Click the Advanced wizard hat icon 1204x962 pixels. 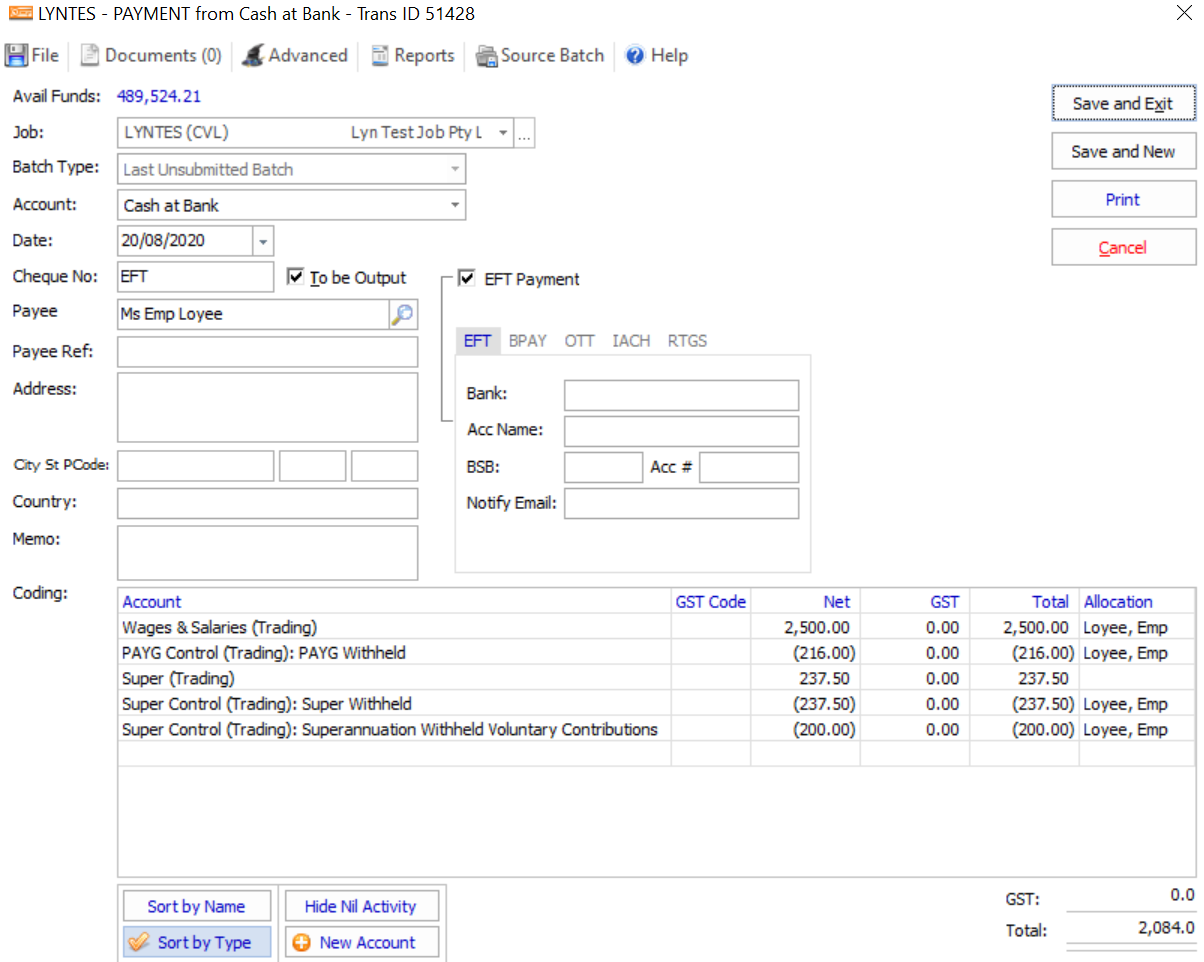pos(254,56)
